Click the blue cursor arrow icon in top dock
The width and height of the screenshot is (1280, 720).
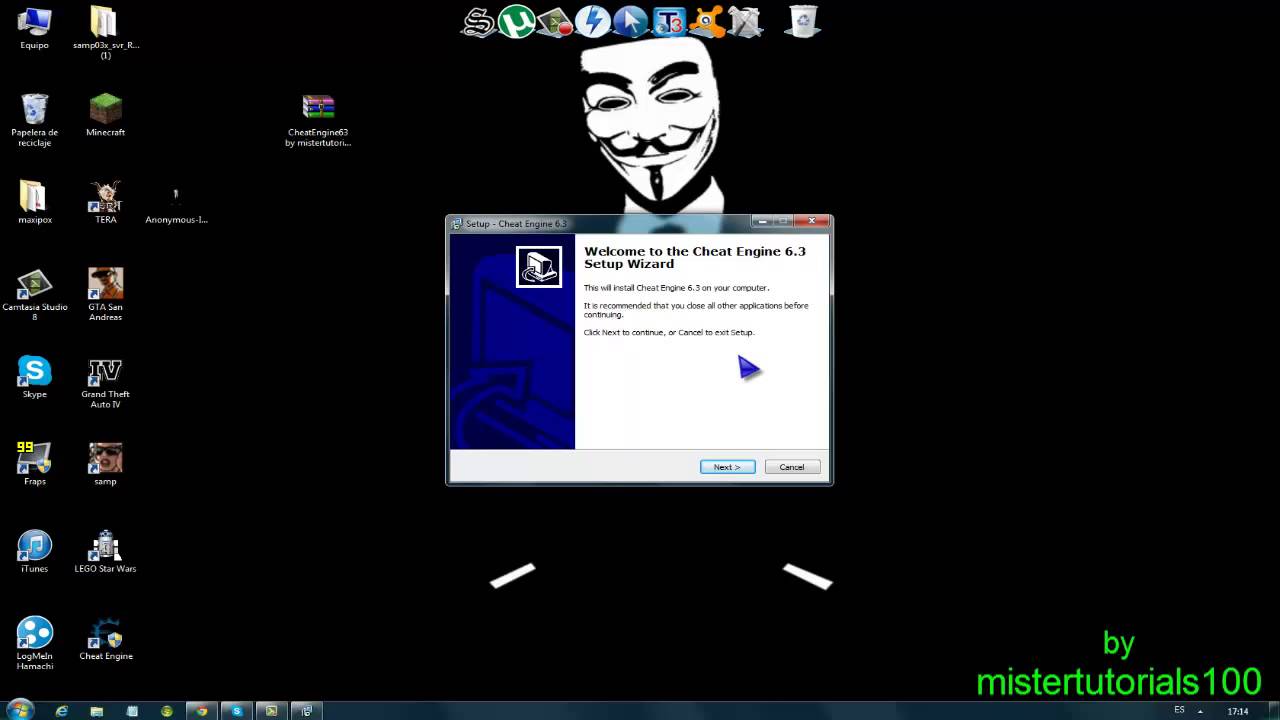[x=630, y=21]
